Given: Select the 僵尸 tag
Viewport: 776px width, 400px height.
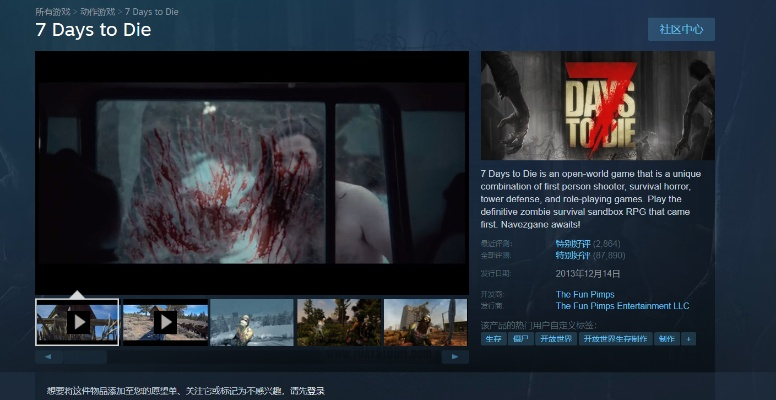Looking at the screenshot, I should (520, 339).
